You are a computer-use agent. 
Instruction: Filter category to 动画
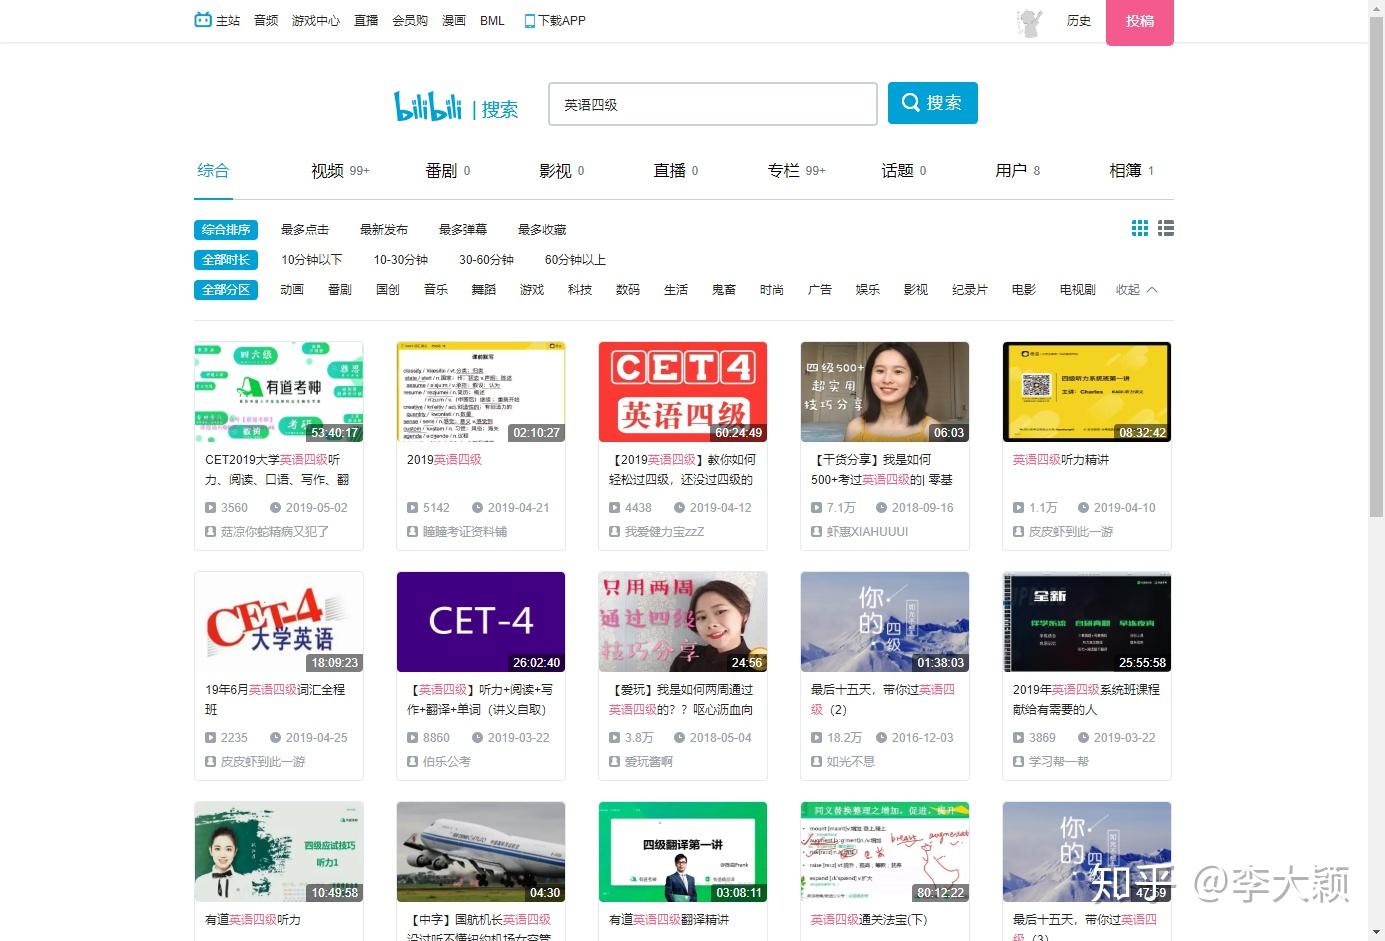tap(292, 290)
